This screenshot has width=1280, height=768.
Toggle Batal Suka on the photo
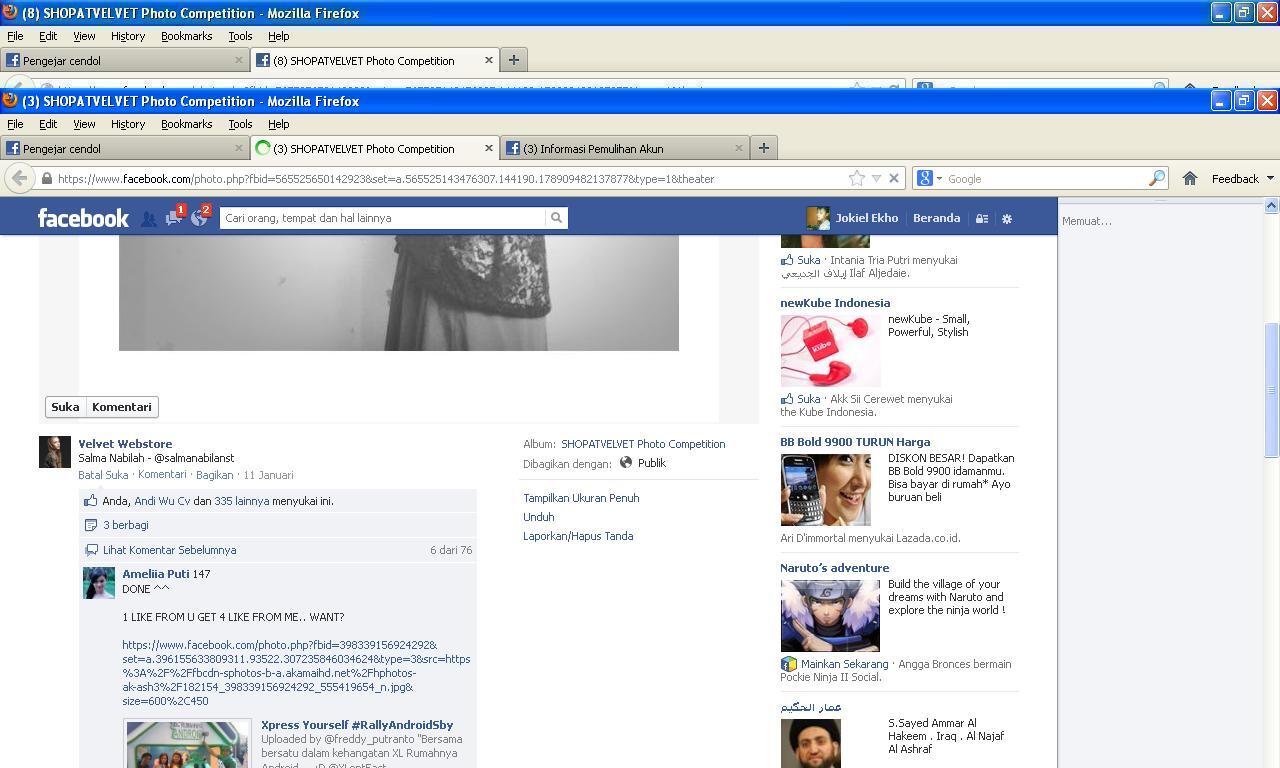[x=103, y=475]
